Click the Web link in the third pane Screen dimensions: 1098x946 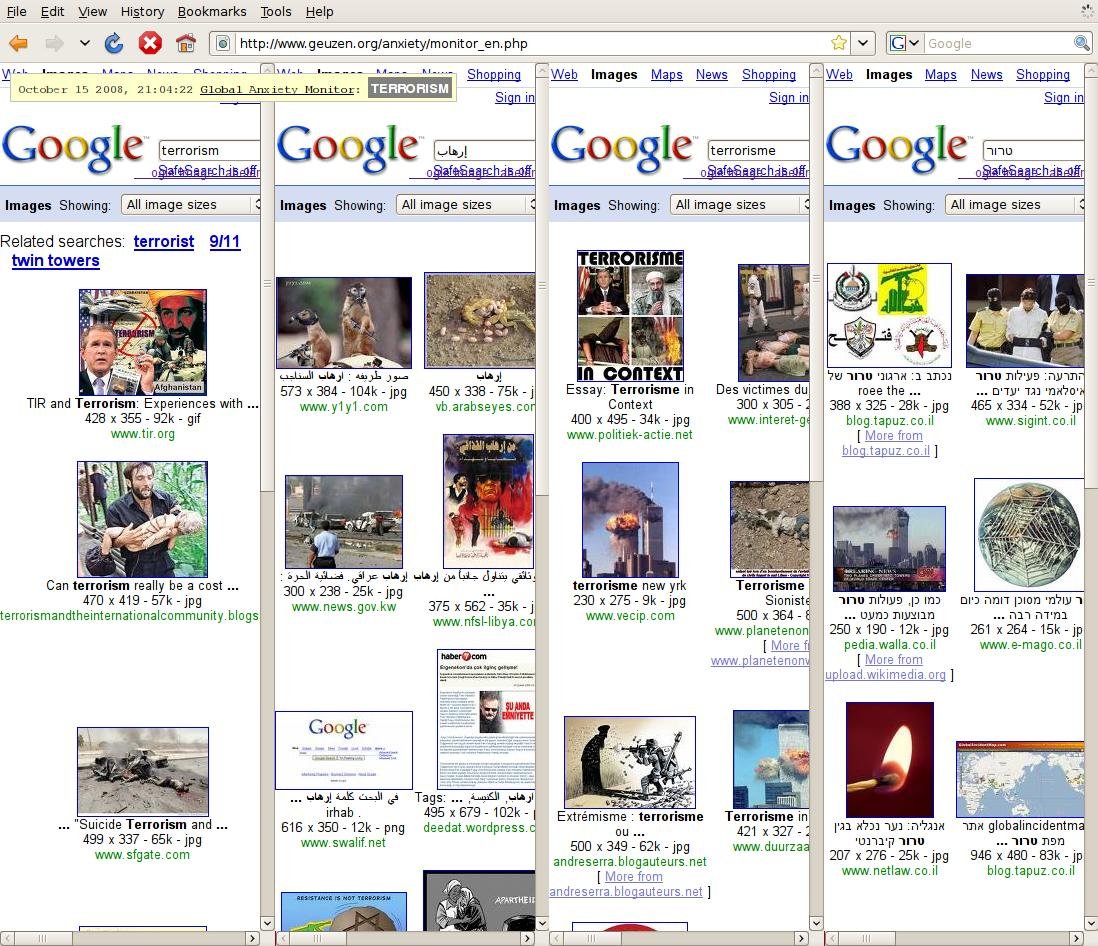tap(564, 75)
